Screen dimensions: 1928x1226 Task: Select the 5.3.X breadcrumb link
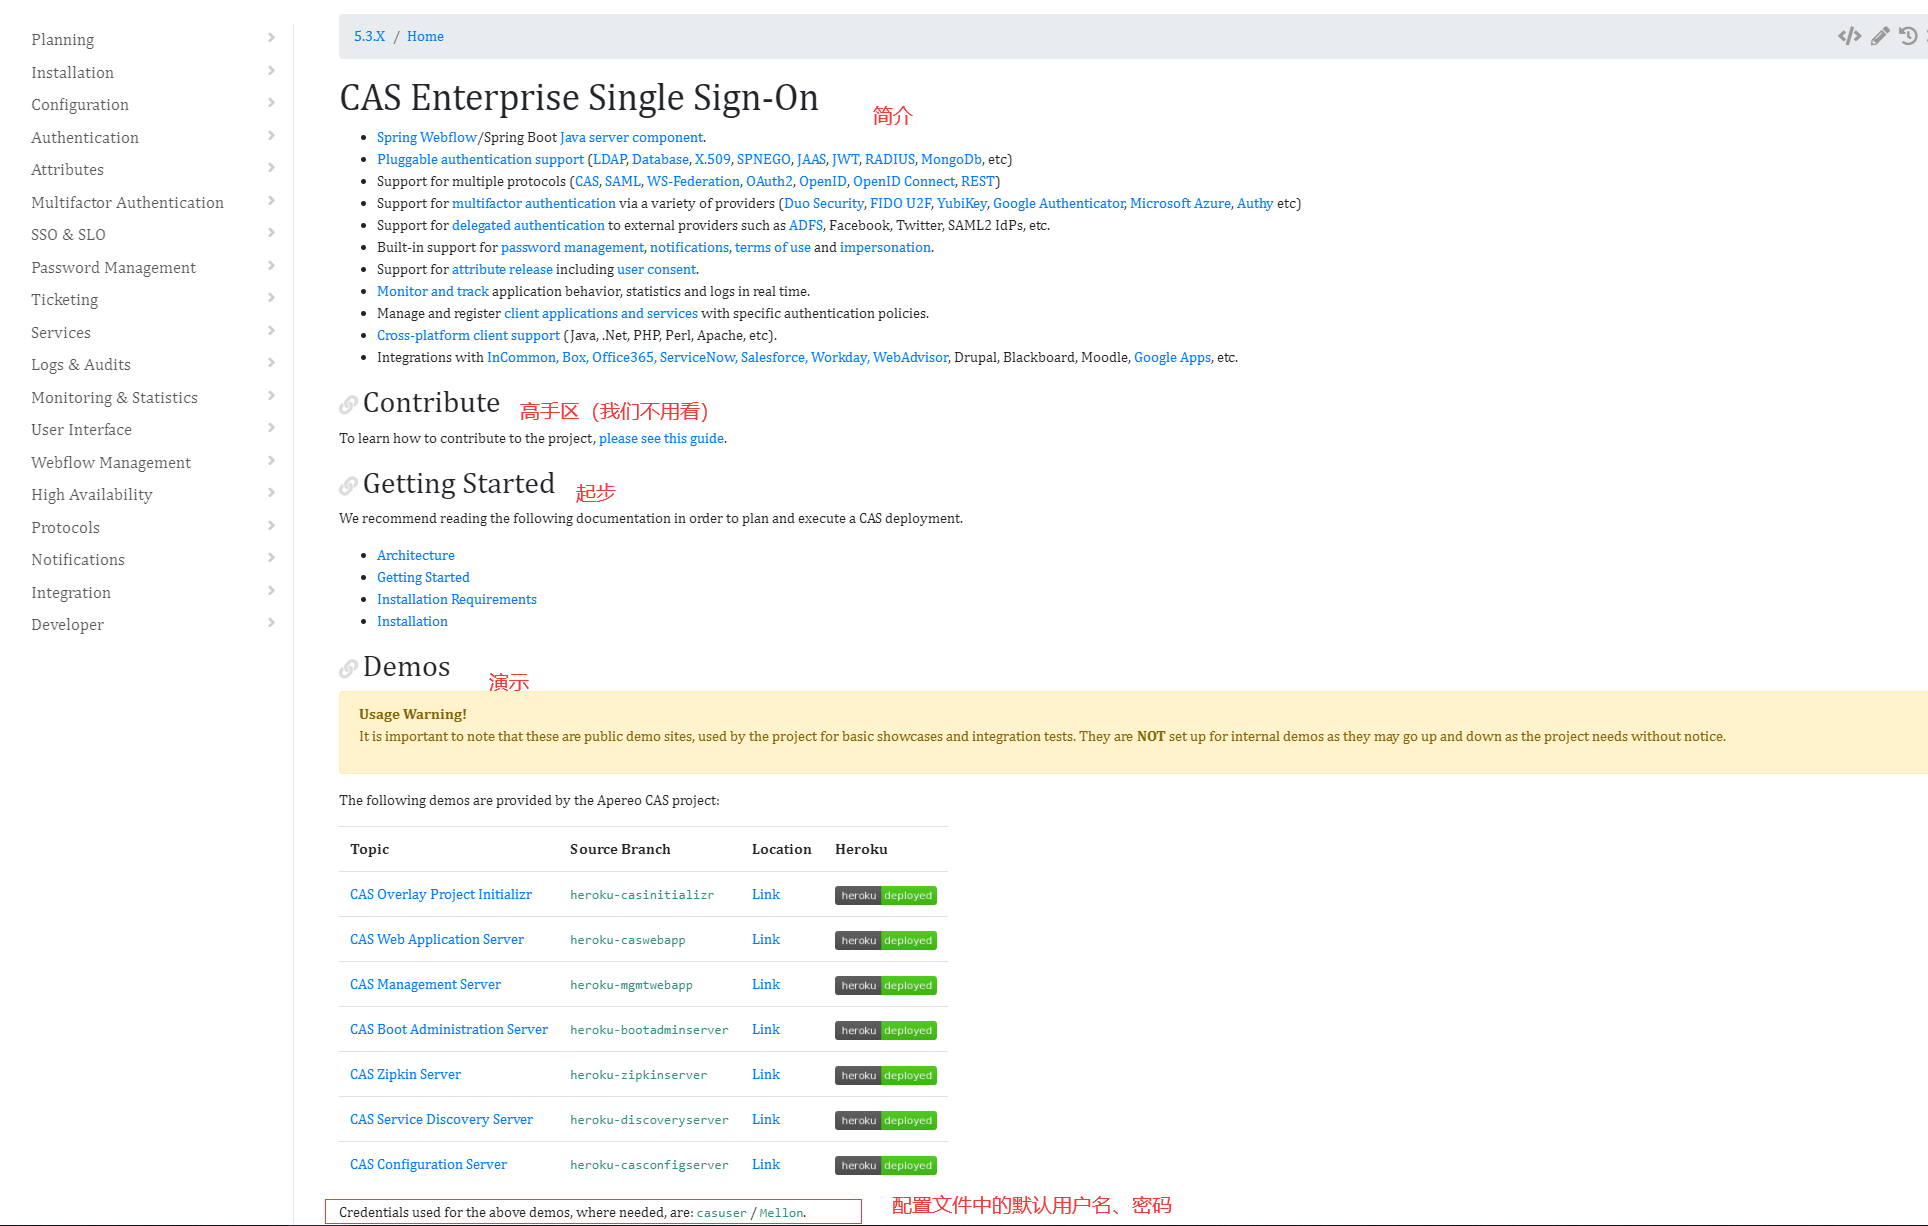tap(369, 36)
